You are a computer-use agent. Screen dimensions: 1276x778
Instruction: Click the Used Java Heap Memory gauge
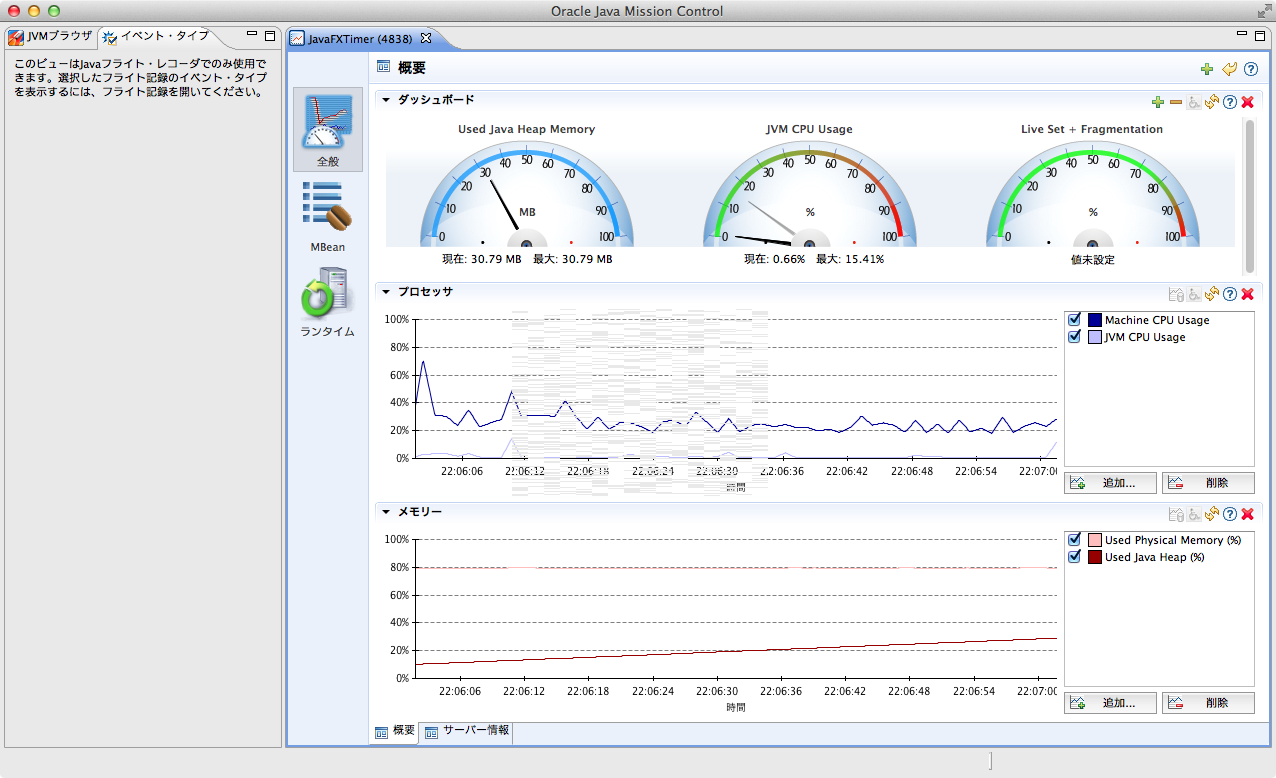[527, 194]
